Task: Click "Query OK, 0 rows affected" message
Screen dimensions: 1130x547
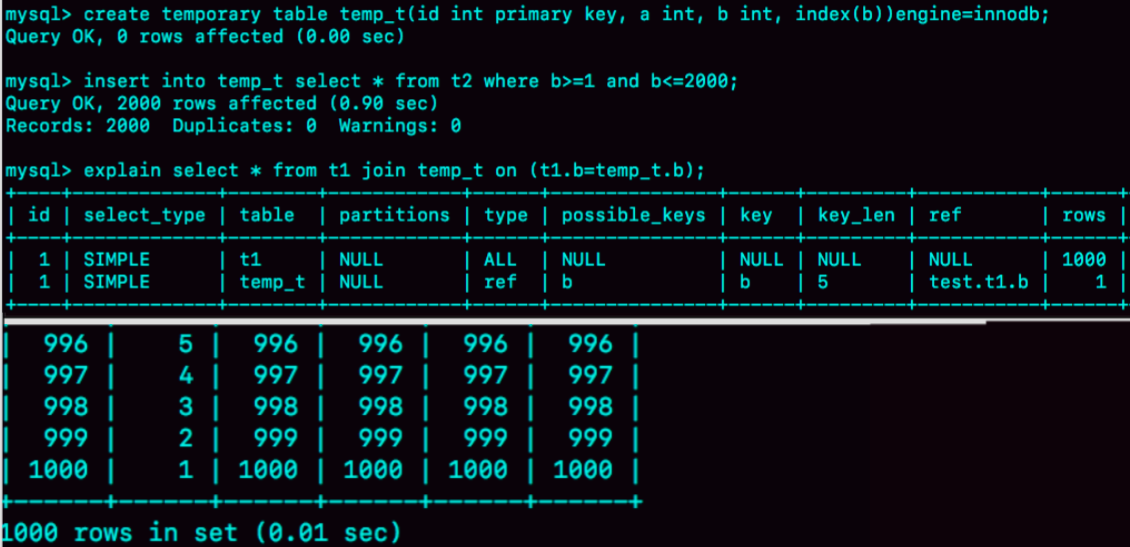Action: tap(205, 37)
